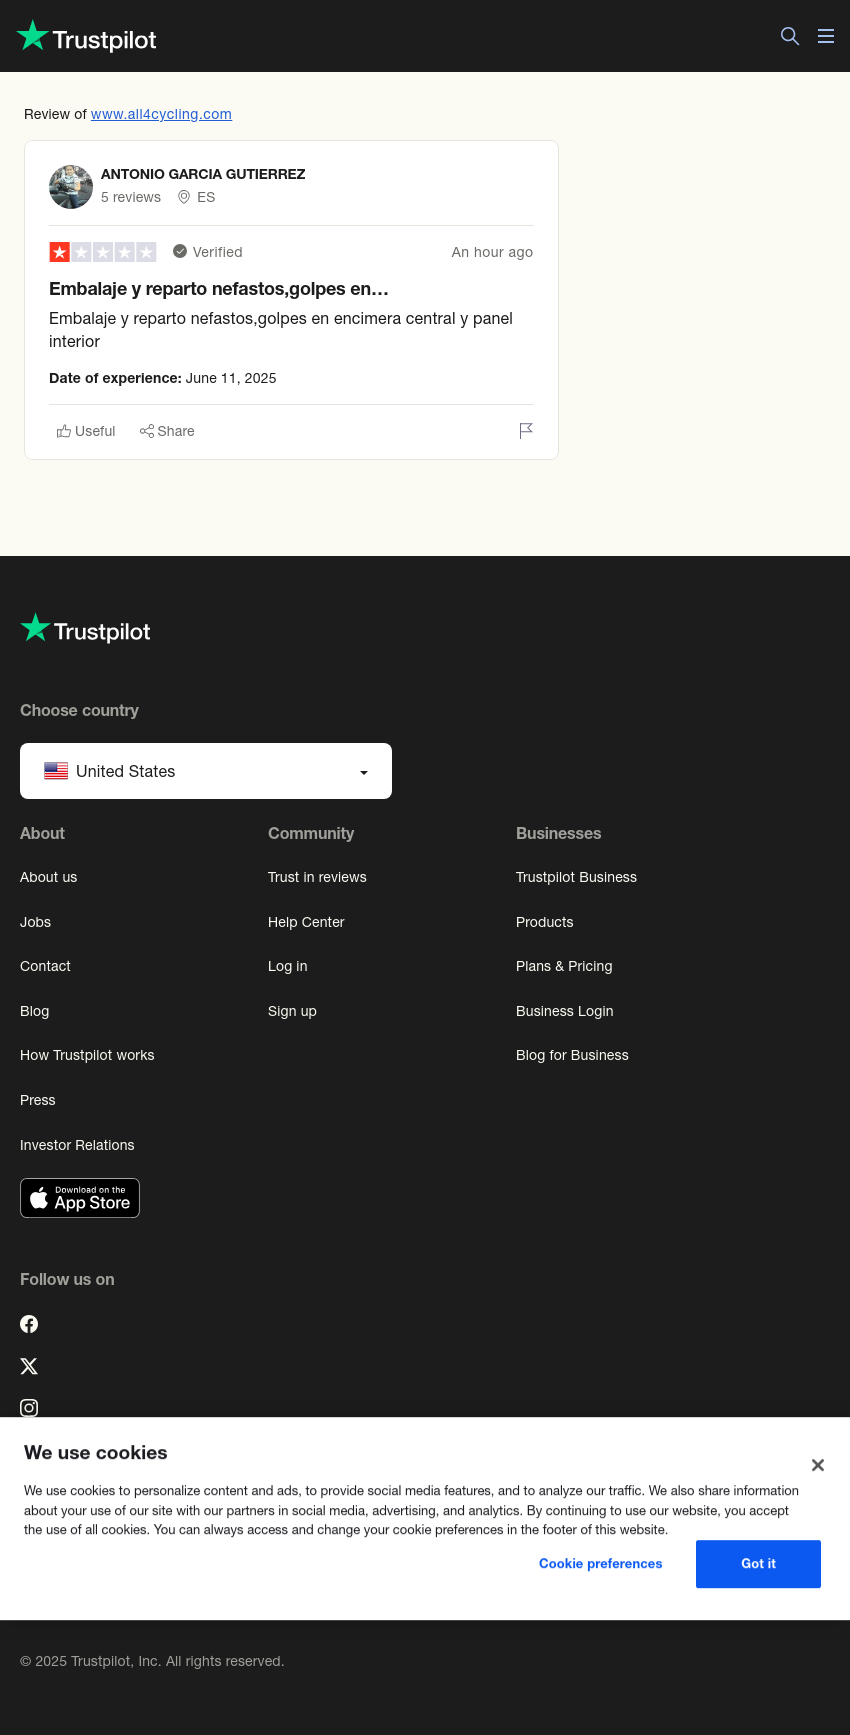Open Help Center link
This screenshot has height=1735, width=850.
pyautogui.click(x=306, y=922)
